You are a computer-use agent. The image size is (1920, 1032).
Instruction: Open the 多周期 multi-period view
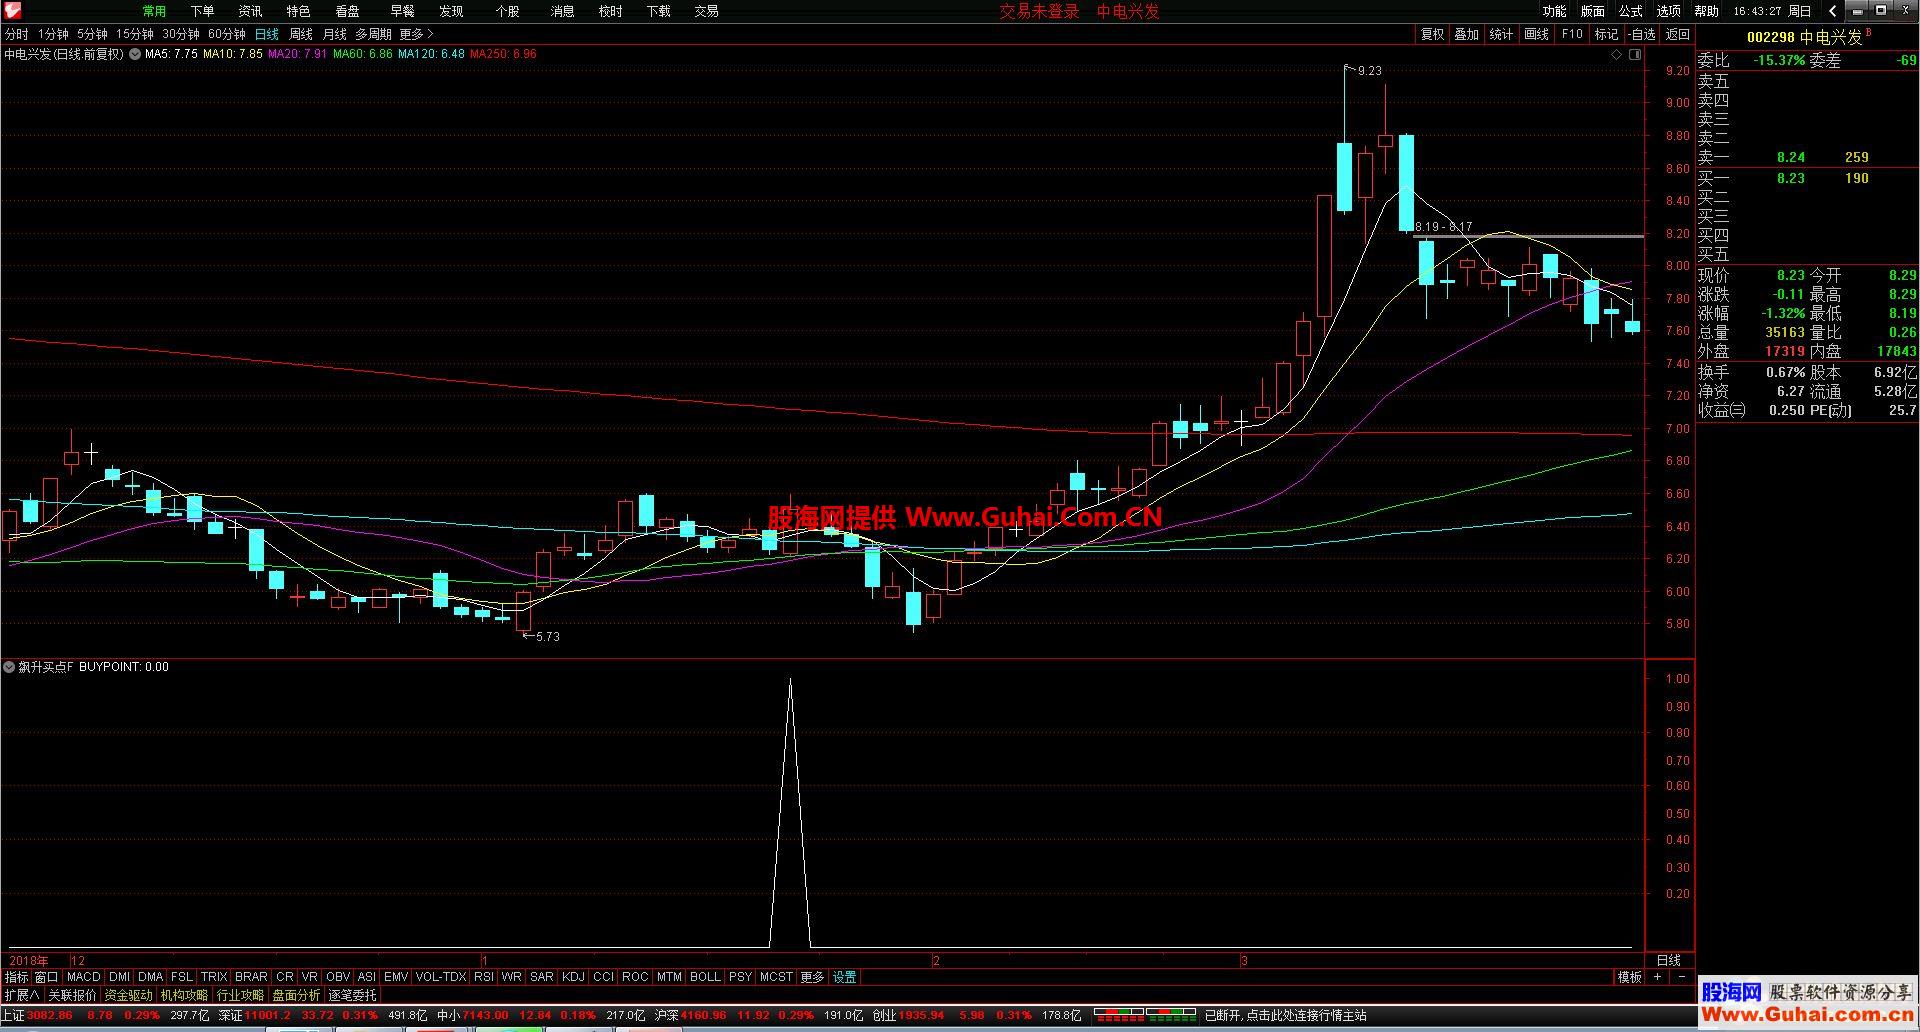tap(373, 34)
